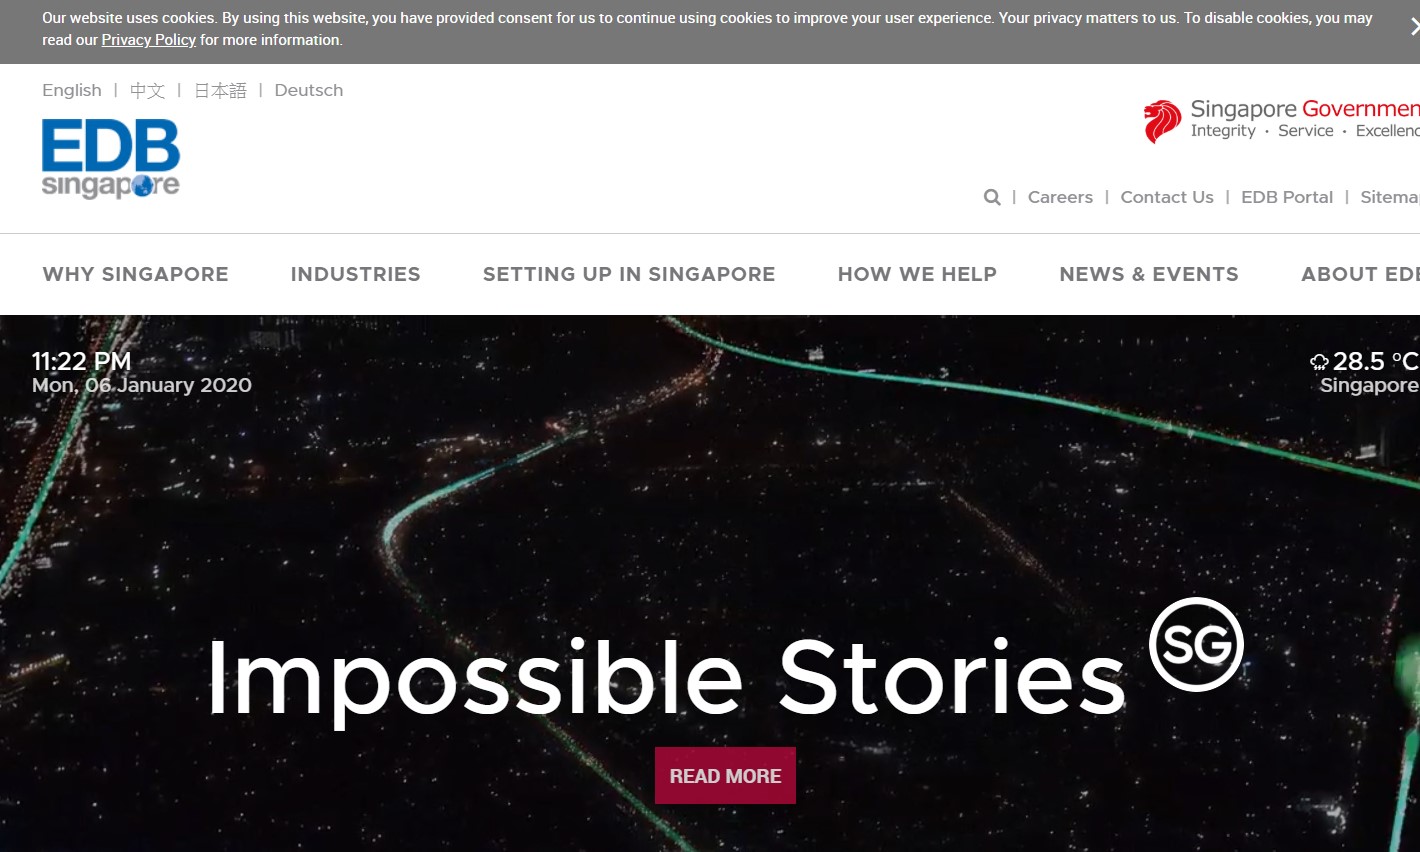Viewport: 1420px width, 852px height.
Task: Click the SG circle logo
Action: point(1196,644)
